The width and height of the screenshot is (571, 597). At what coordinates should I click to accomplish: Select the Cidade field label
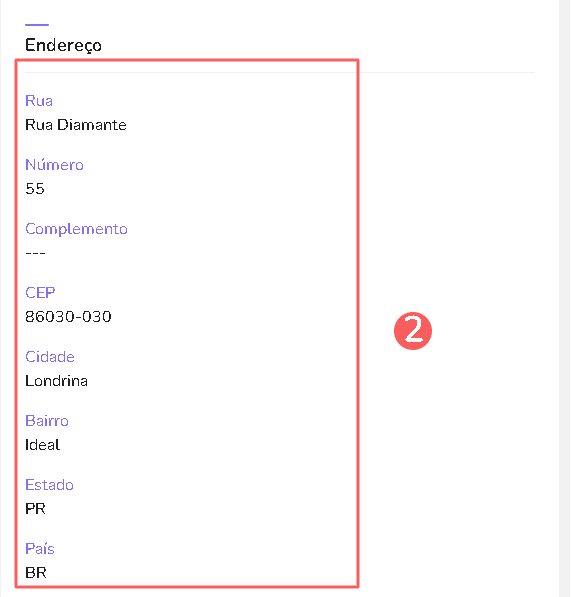click(x=50, y=357)
